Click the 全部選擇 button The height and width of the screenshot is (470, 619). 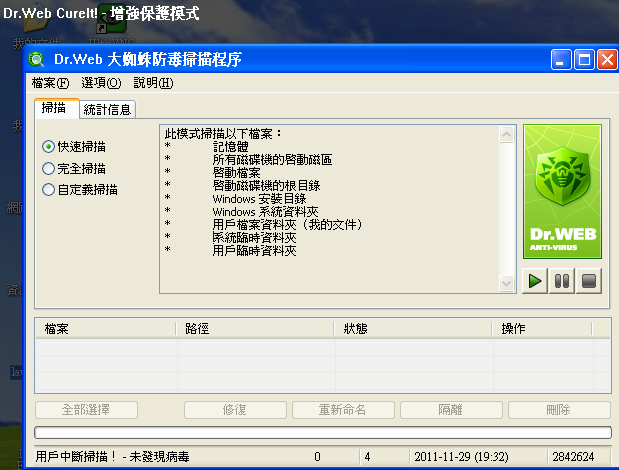(86, 410)
